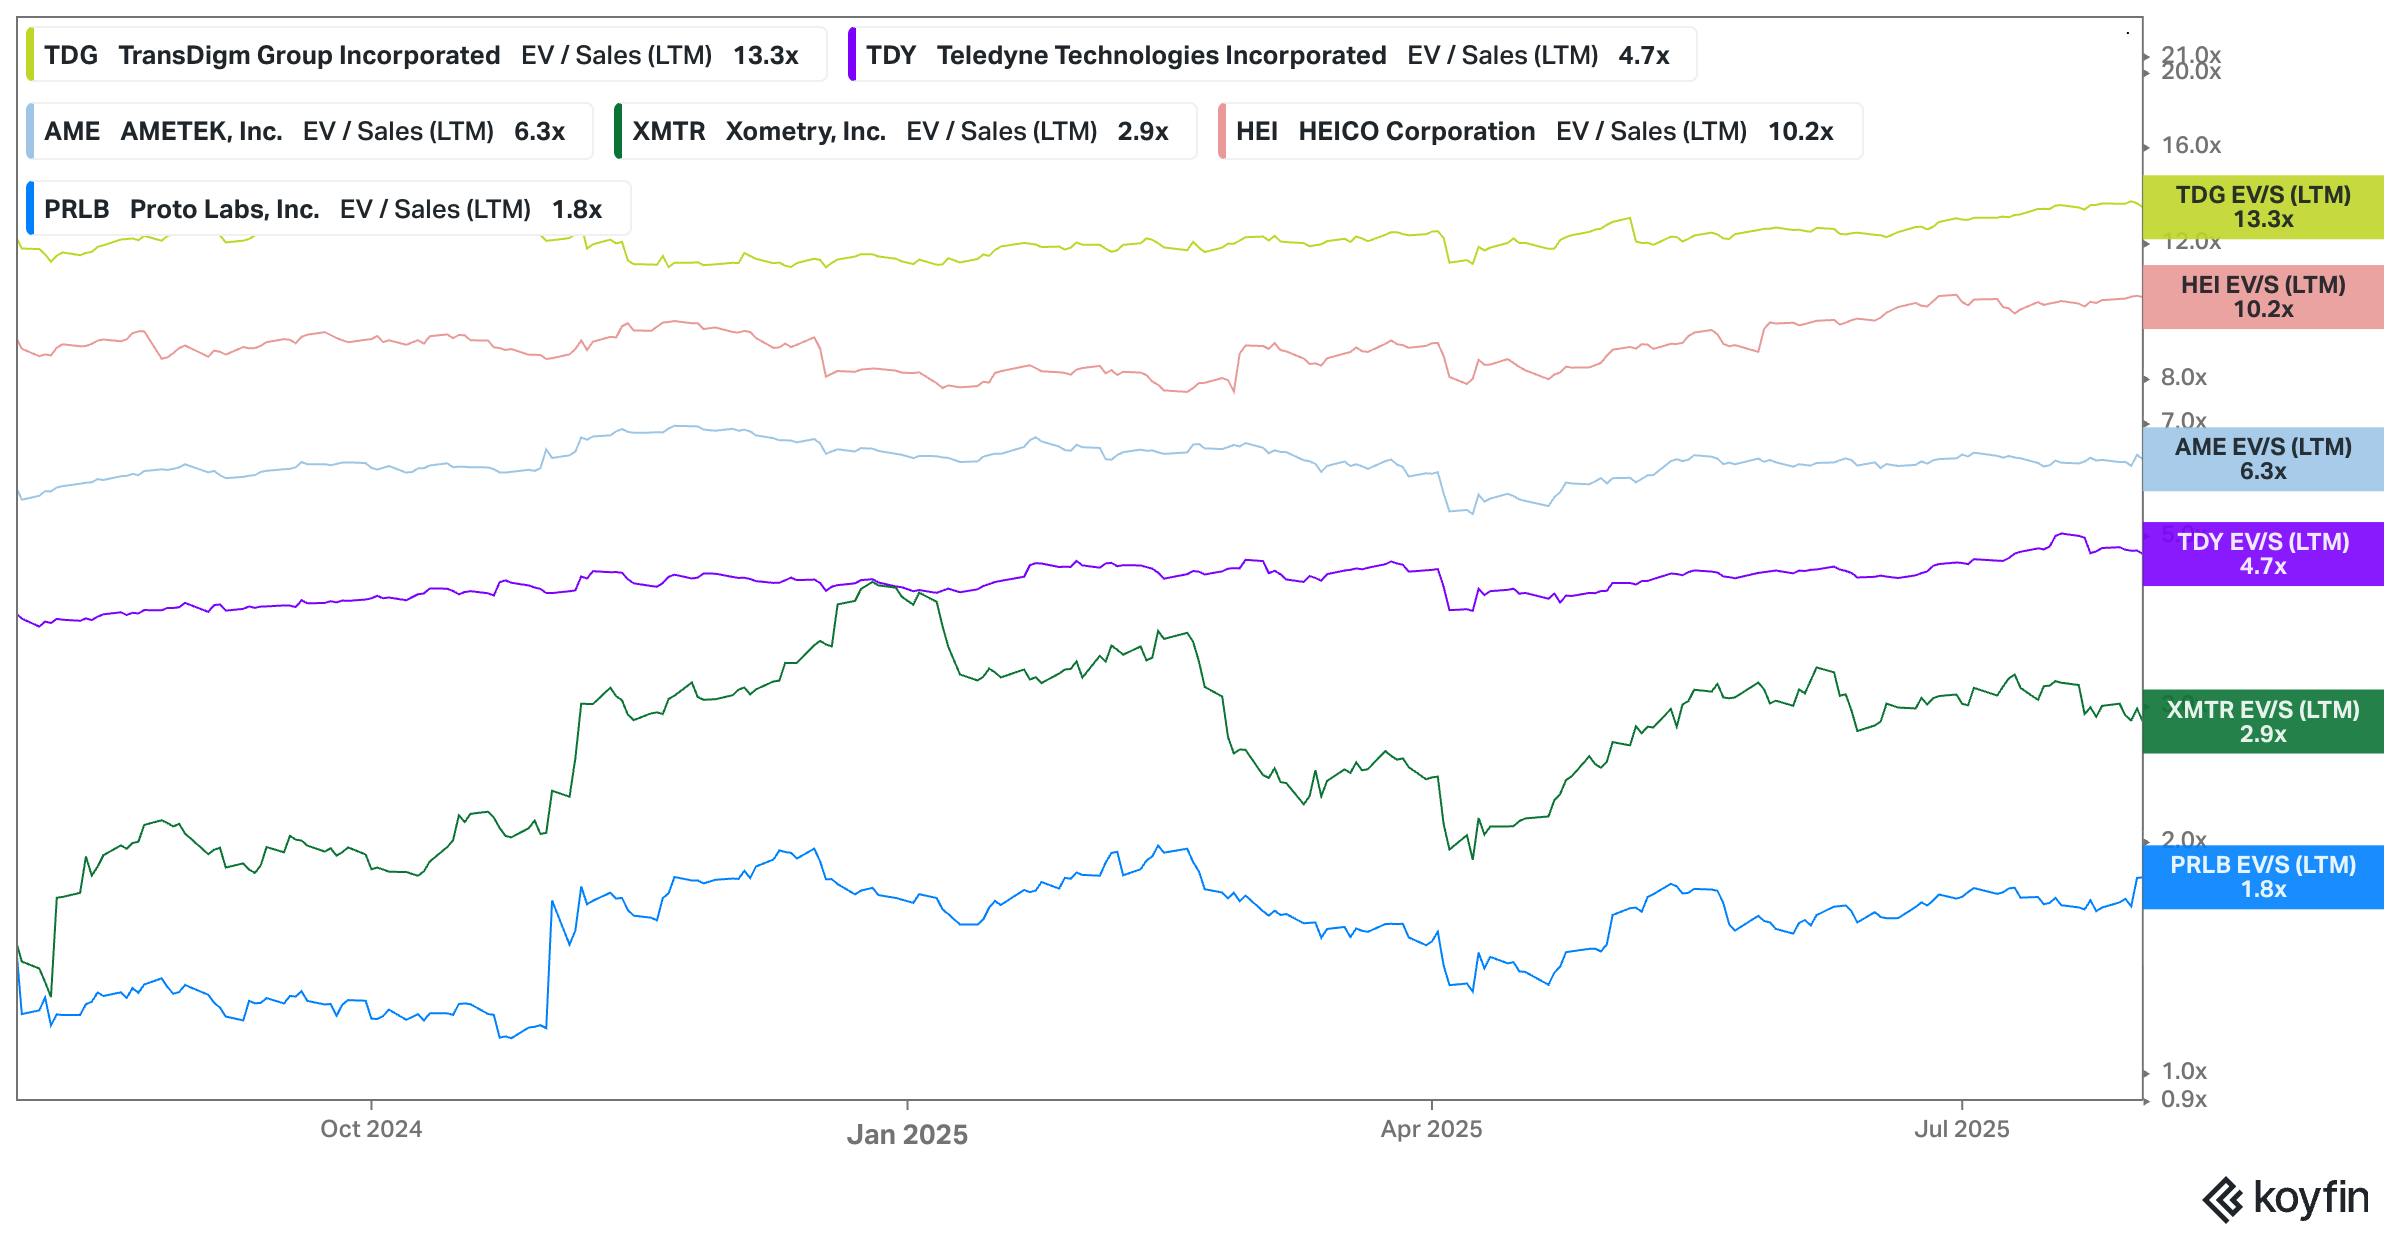Click the 16.0x y-axis tick label
Viewport: 2400px width, 1240px height.
click(2190, 146)
